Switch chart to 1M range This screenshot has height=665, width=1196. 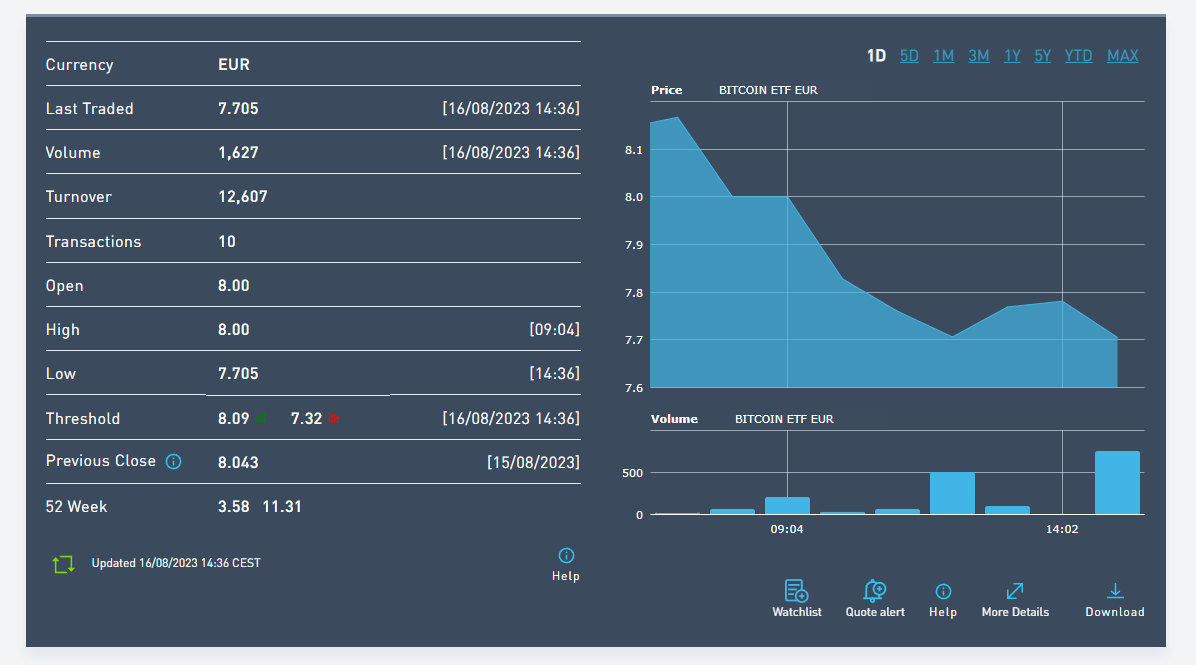pyautogui.click(x=944, y=56)
